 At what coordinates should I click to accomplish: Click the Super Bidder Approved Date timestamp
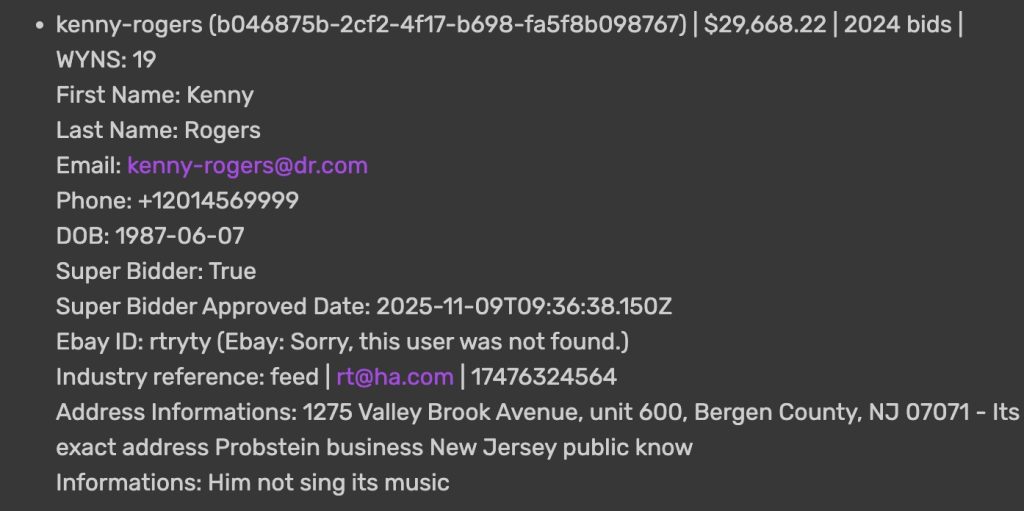point(523,306)
